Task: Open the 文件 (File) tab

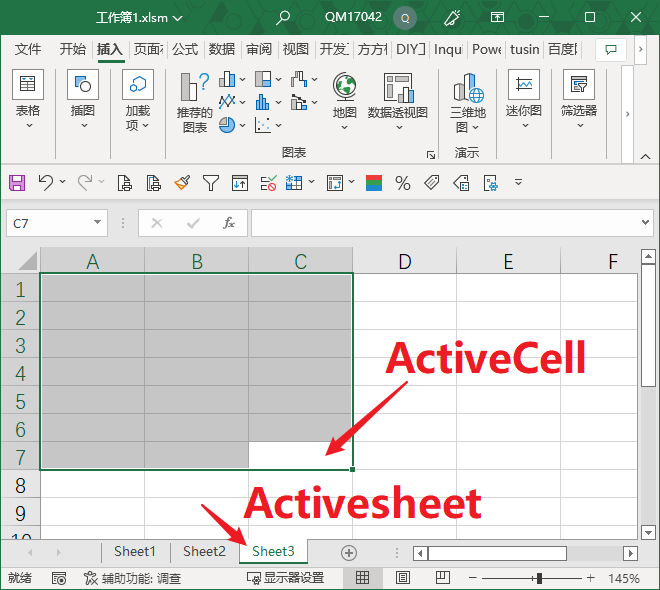Action: click(28, 49)
